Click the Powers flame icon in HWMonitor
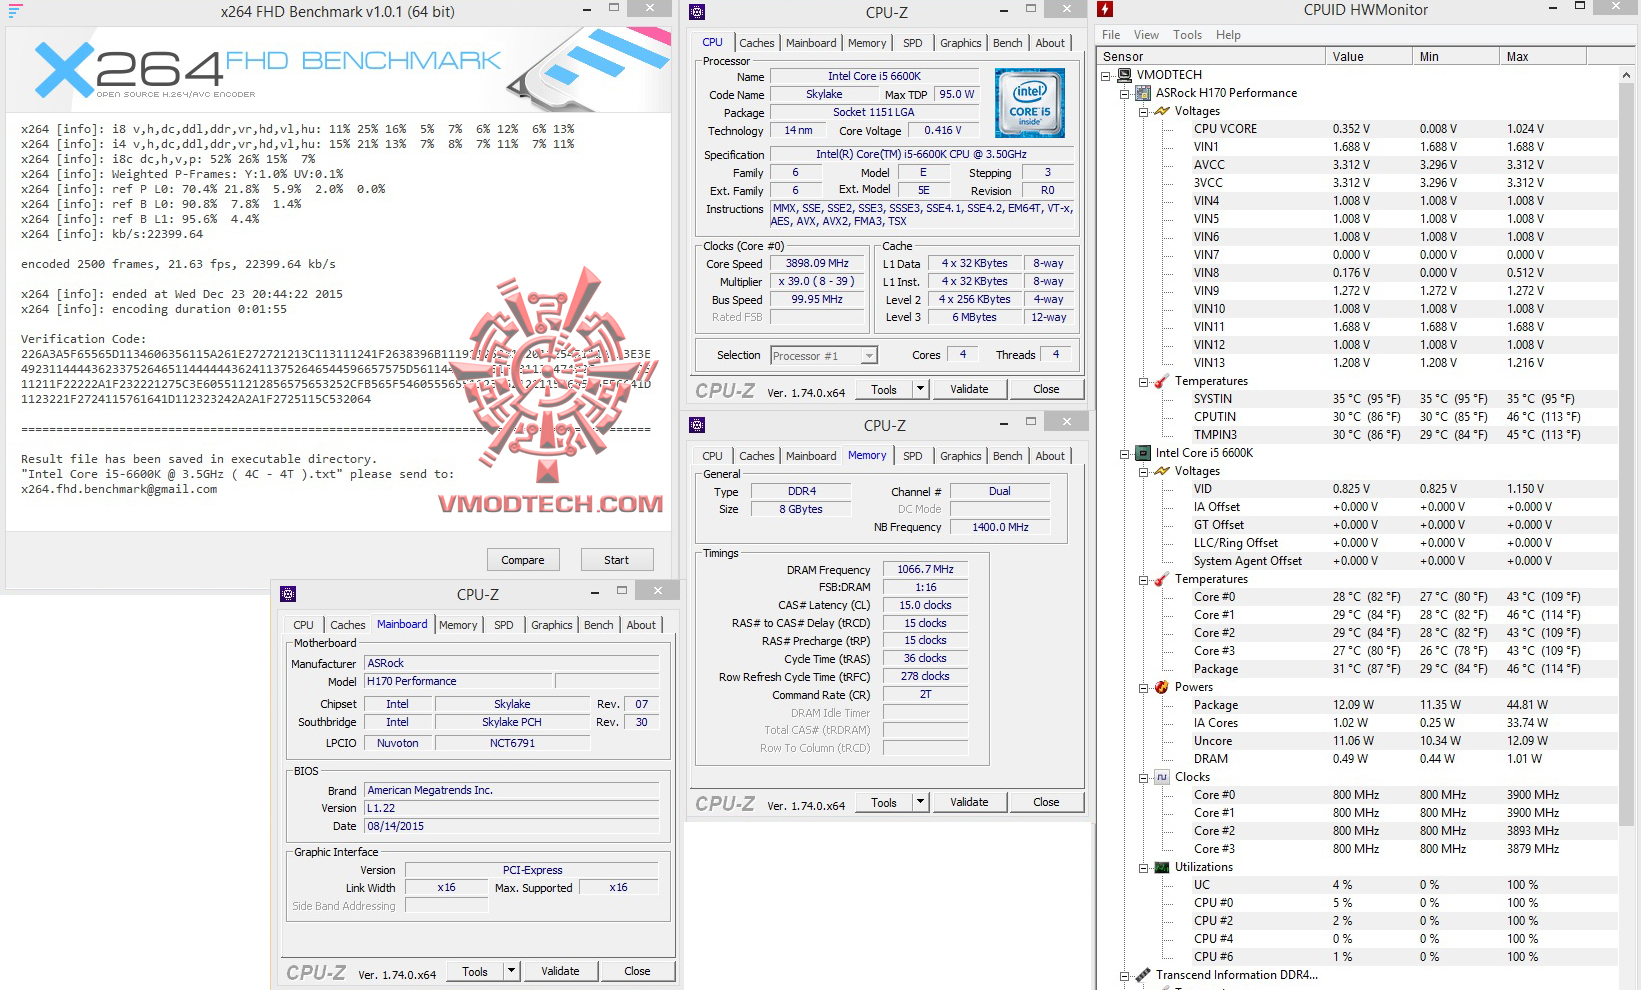 click(1162, 687)
